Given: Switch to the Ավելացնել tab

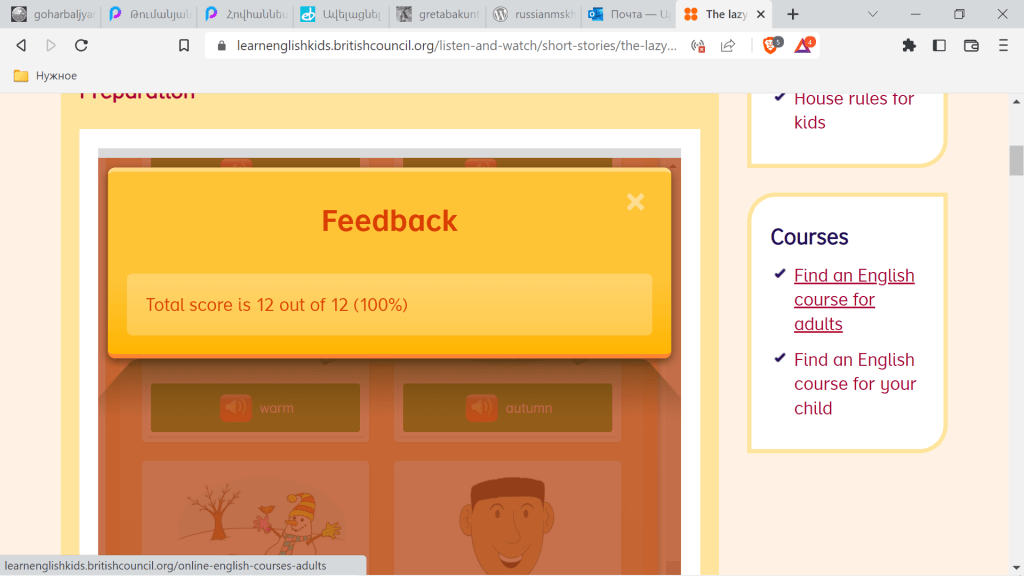Looking at the screenshot, I should pyautogui.click(x=342, y=14).
